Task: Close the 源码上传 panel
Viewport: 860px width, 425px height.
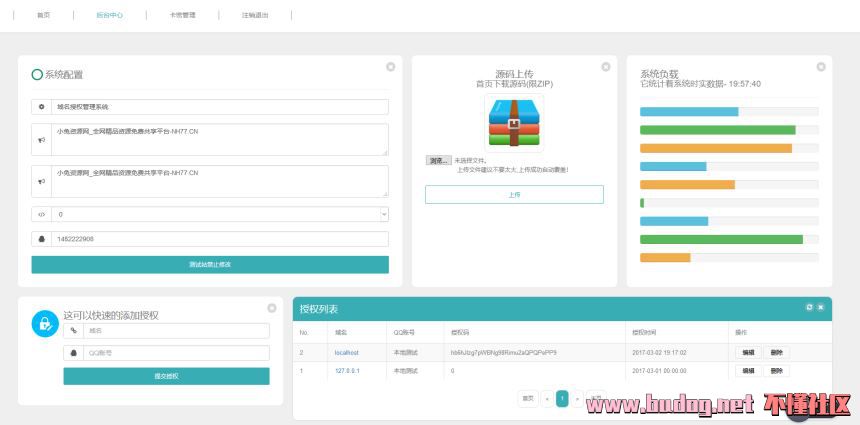Action: click(606, 67)
